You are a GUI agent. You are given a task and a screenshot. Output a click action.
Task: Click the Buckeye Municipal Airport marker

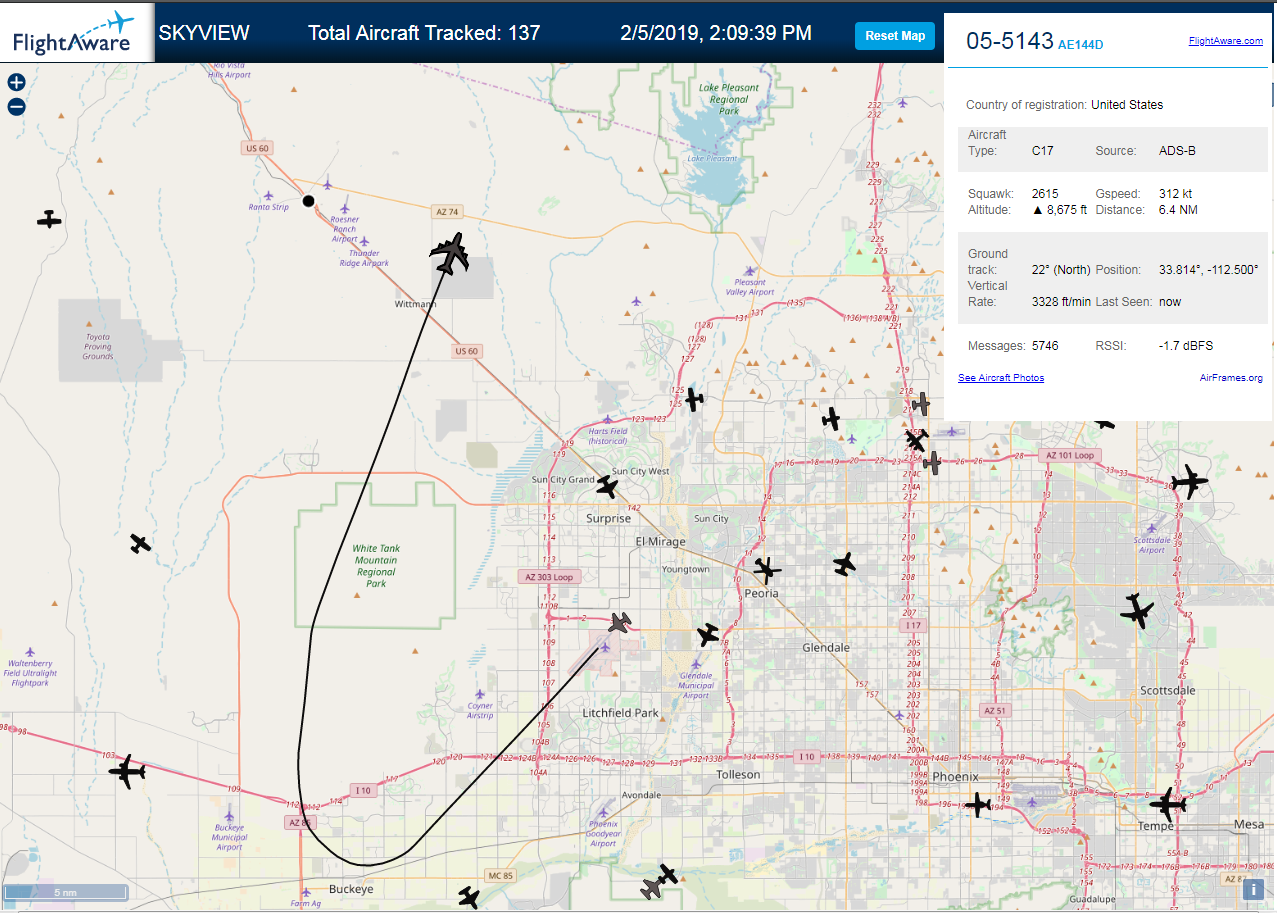229,815
